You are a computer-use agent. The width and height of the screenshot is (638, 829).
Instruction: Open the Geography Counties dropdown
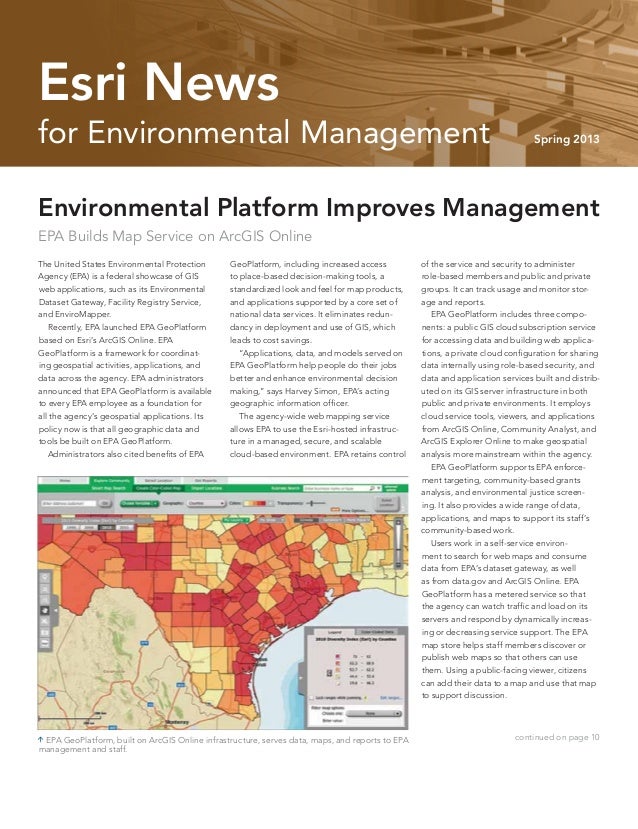pos(206,503)
